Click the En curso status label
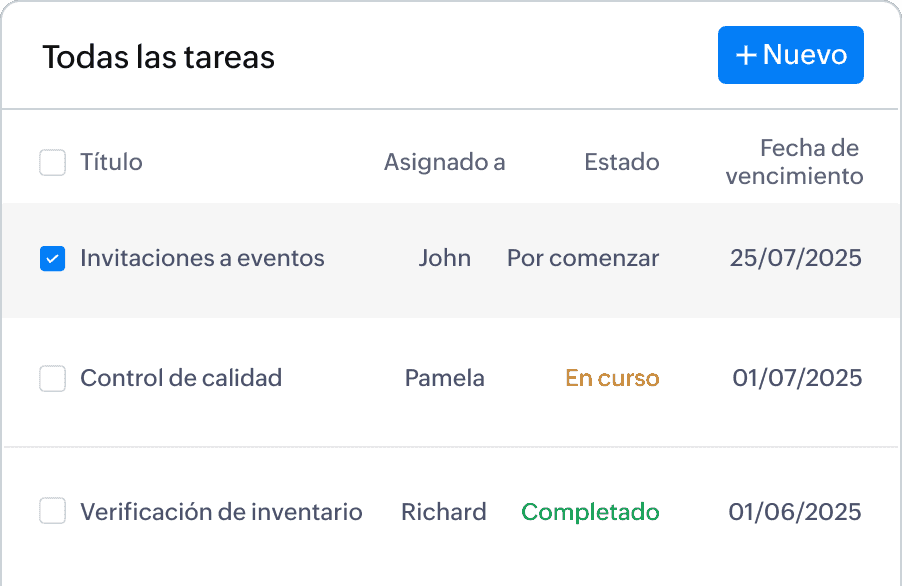 [x=613, y=378]
